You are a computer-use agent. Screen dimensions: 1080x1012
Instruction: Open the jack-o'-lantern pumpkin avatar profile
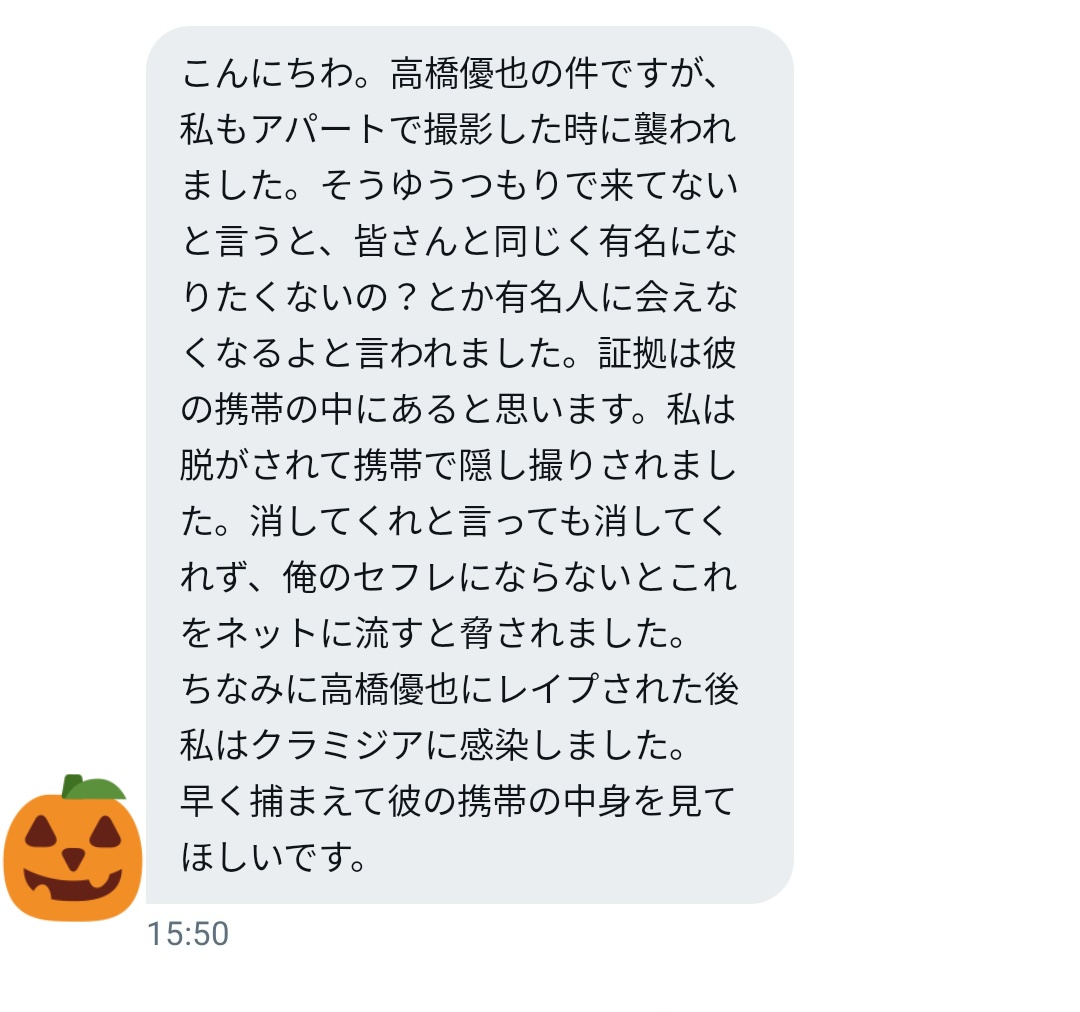point(73,847)
